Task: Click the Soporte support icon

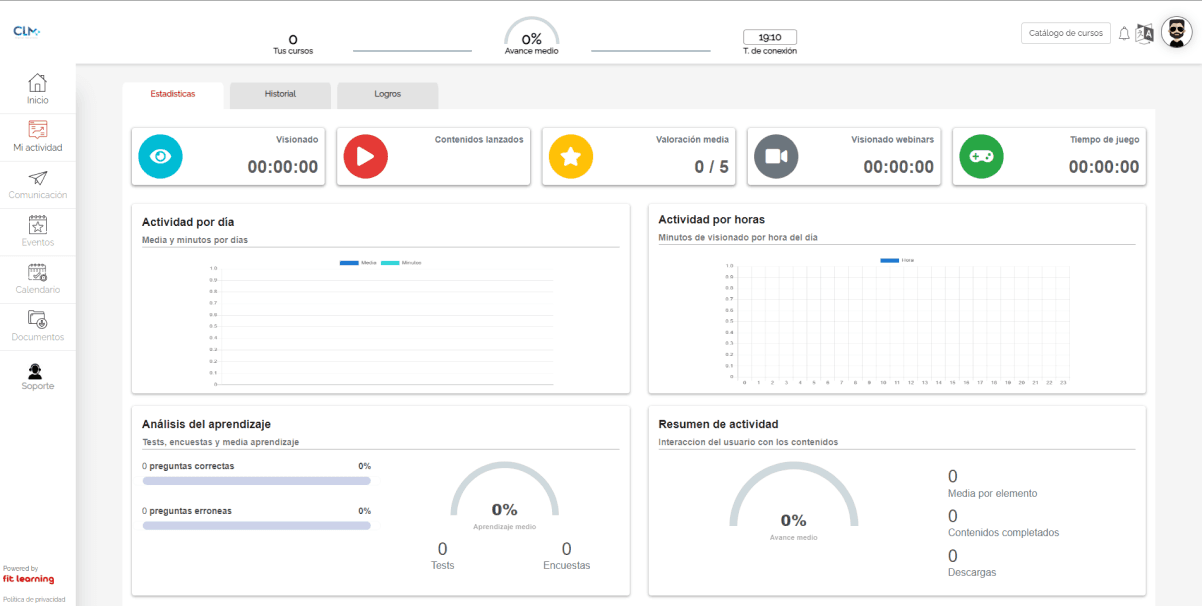Action: (x=37, y=371)
